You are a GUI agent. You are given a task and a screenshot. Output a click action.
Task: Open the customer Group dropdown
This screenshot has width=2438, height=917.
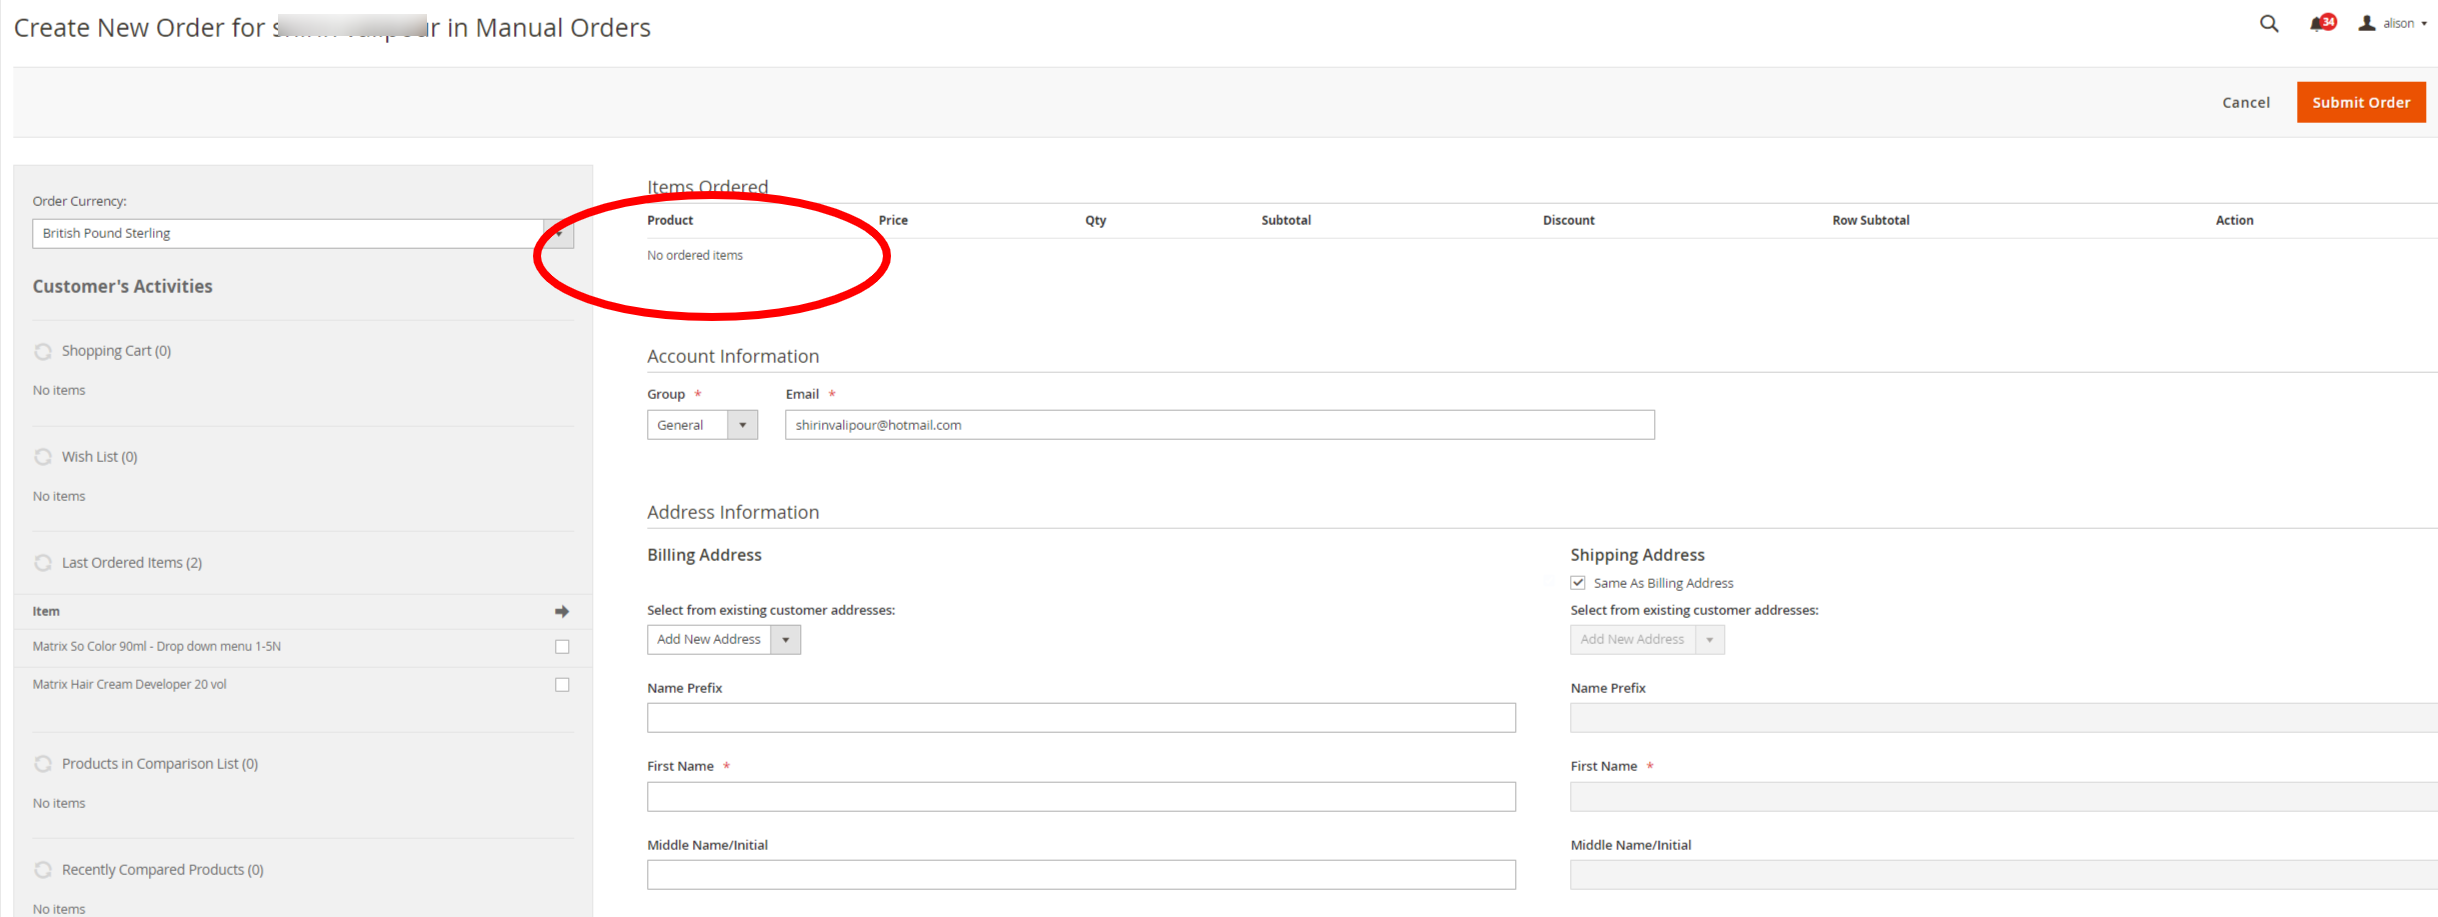click(x=742, y=424)
